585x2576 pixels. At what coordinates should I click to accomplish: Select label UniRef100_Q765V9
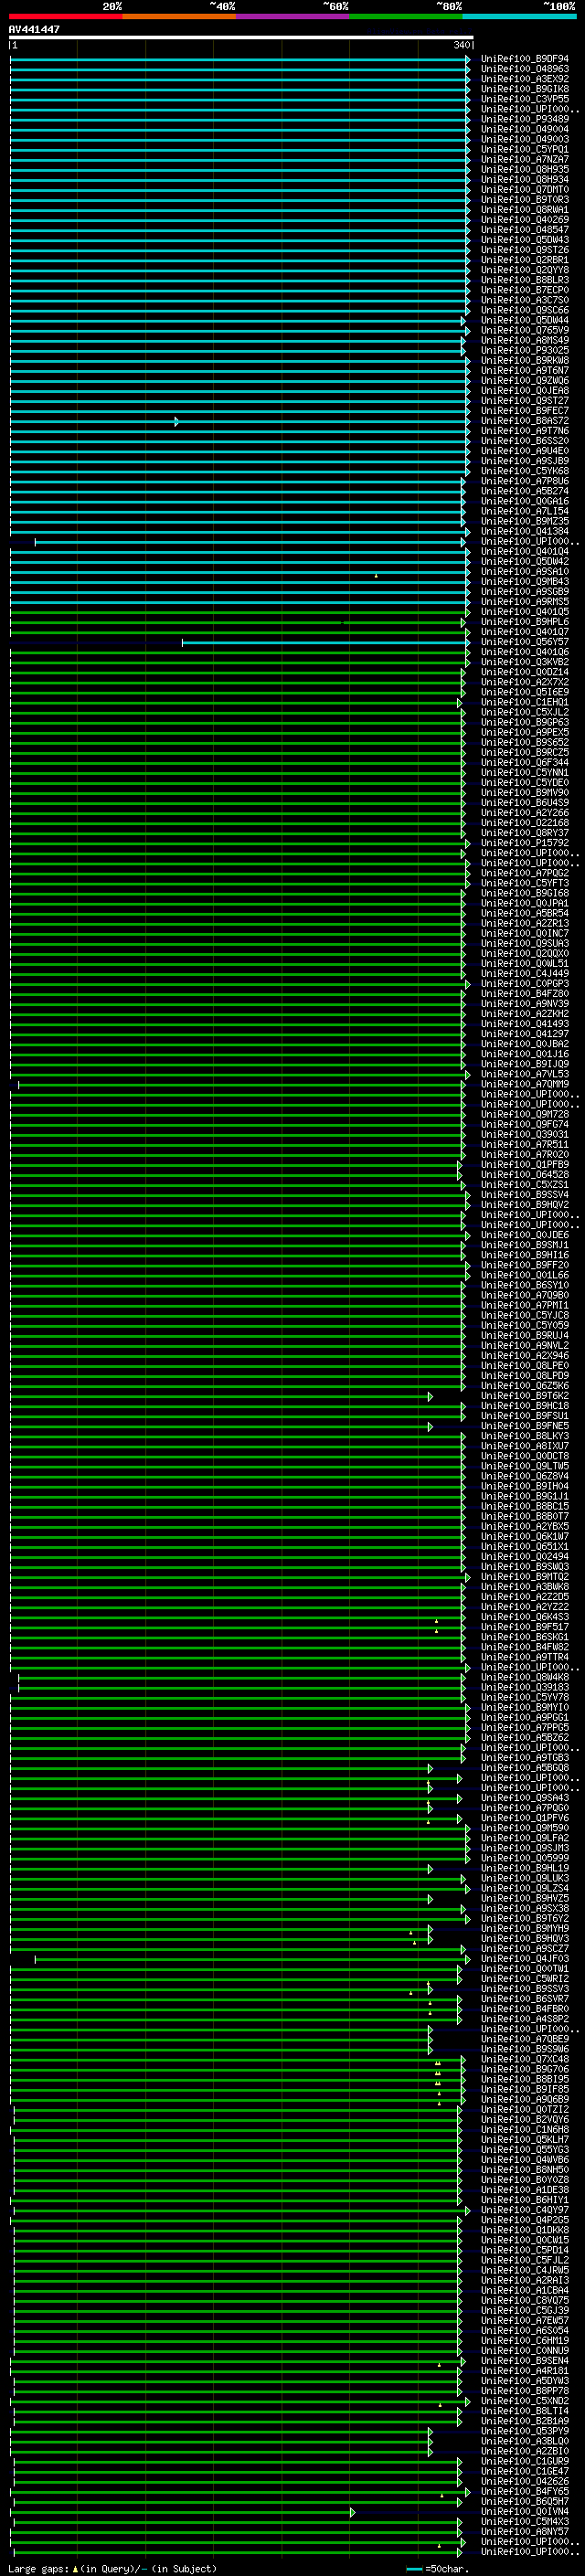[x=525, y=330]
